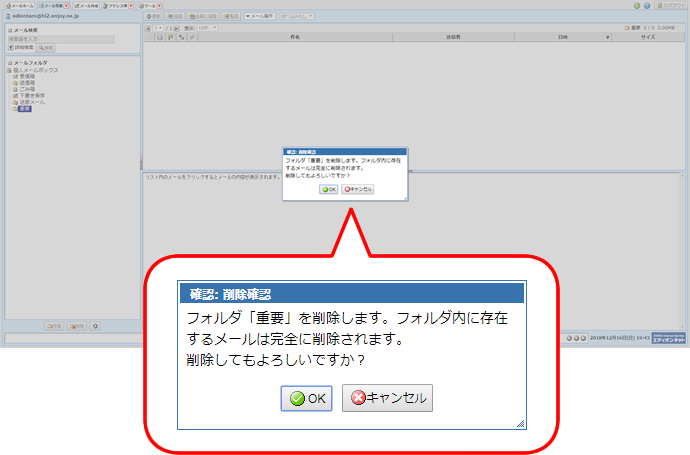Open the 表示 10件 items-per-page dropdown
Image resolution: width=690 pixels, height=455 pixels.
tap(207, 28)
